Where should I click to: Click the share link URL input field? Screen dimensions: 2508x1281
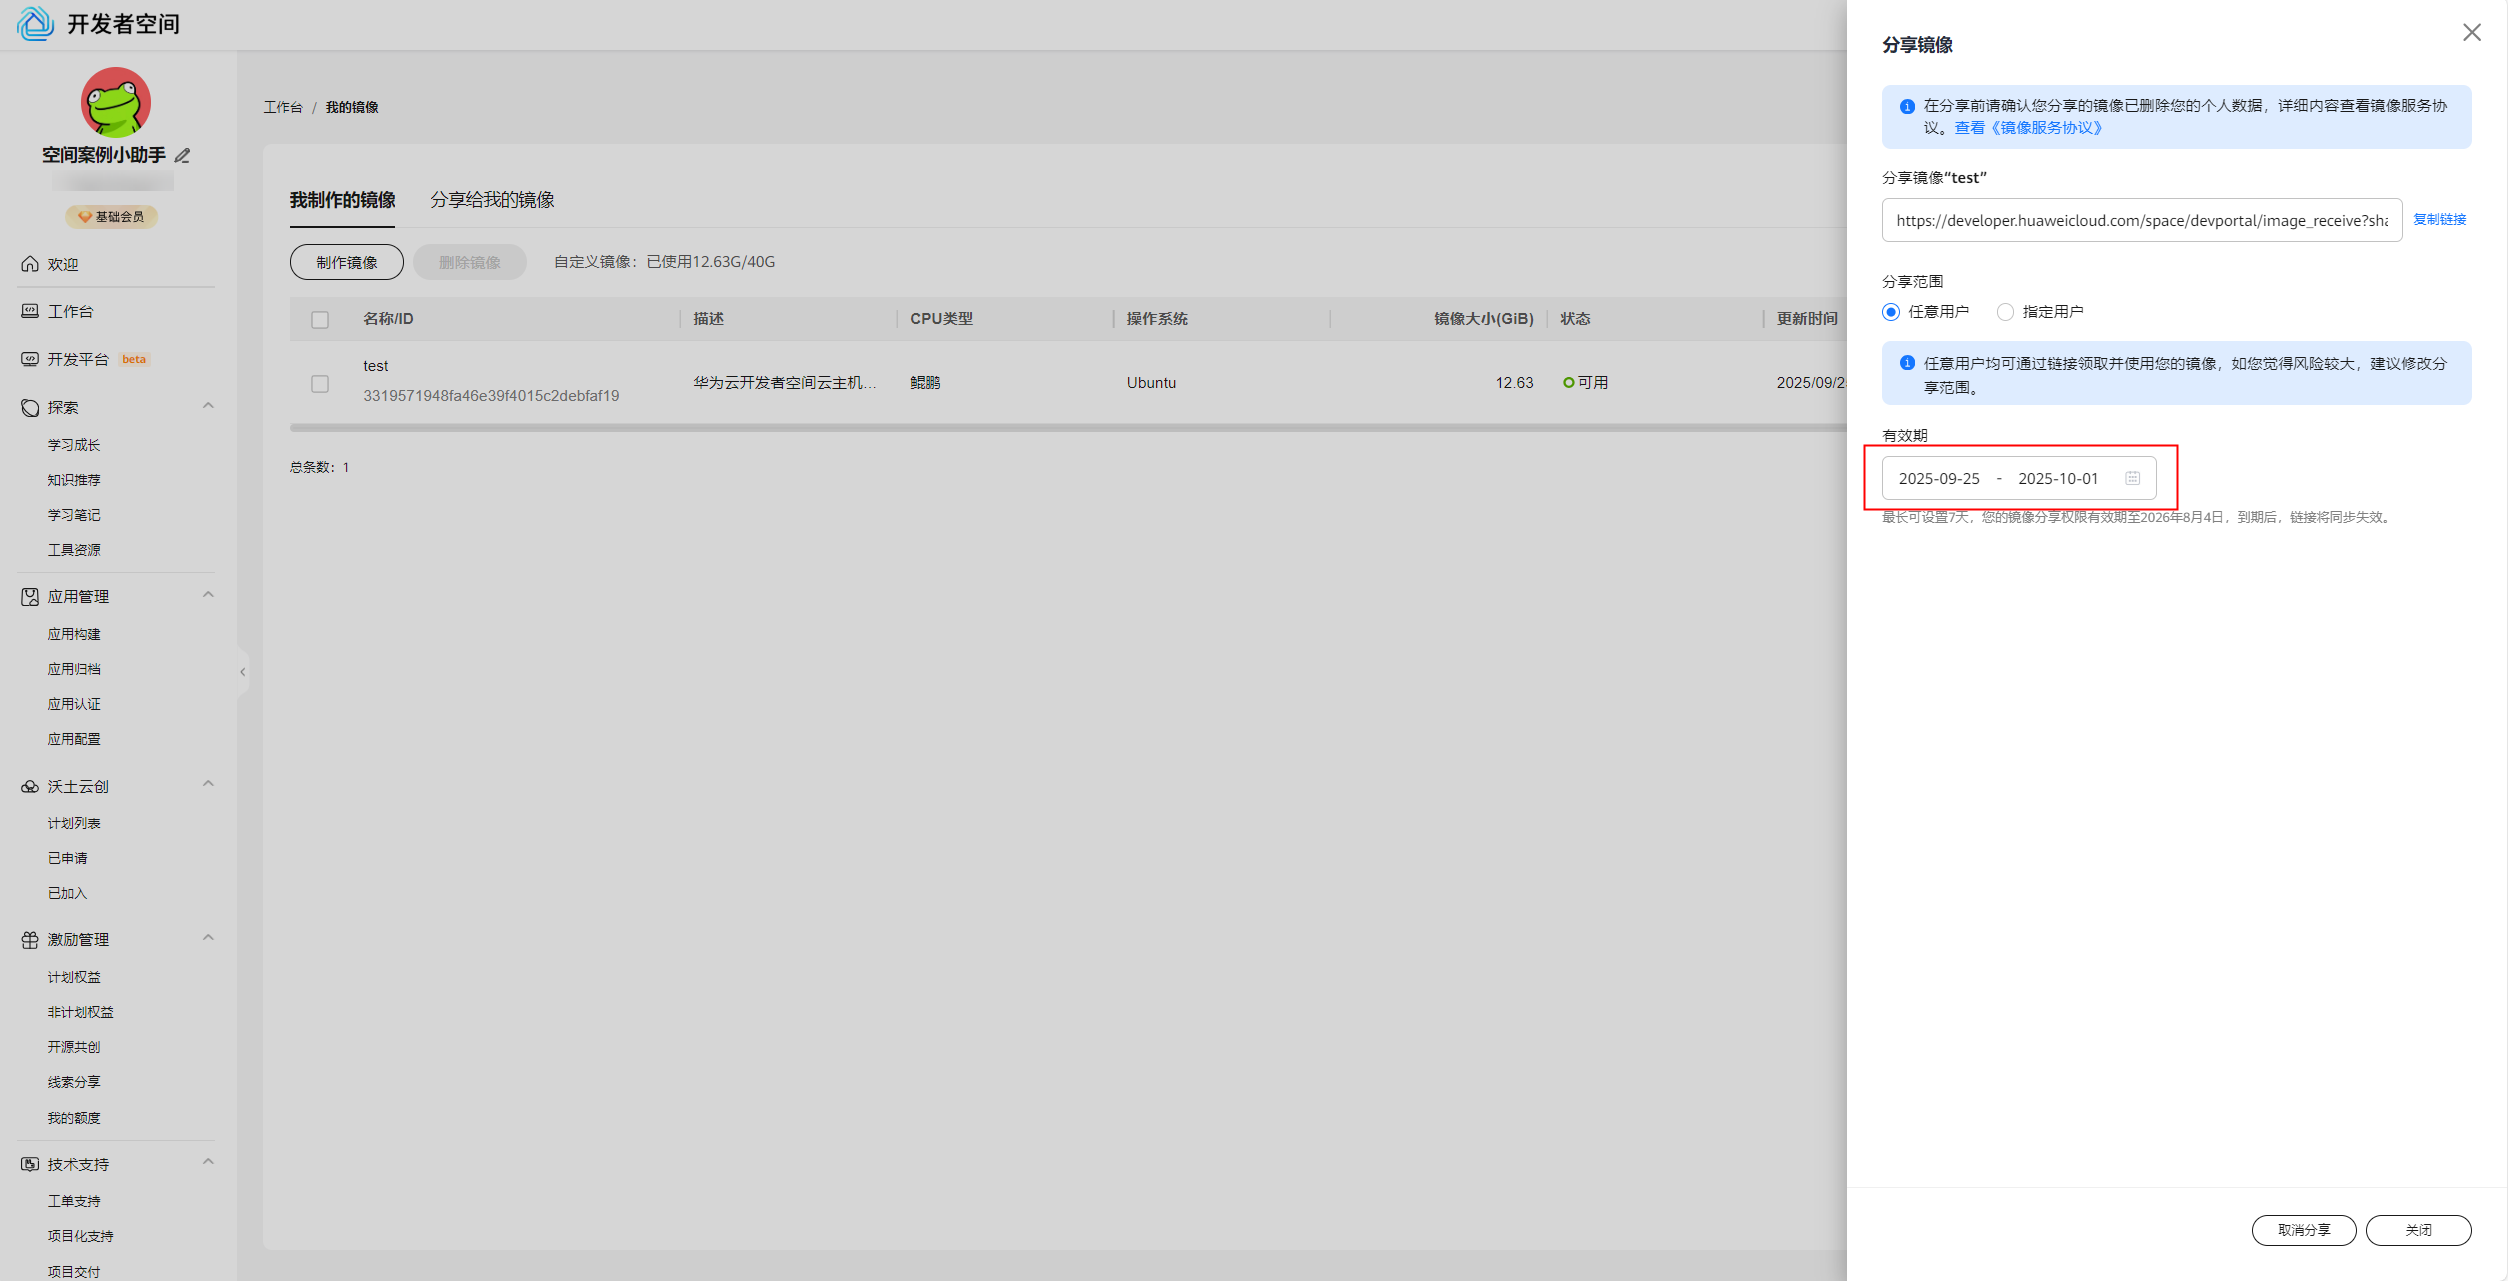(x=2140, y=221)
